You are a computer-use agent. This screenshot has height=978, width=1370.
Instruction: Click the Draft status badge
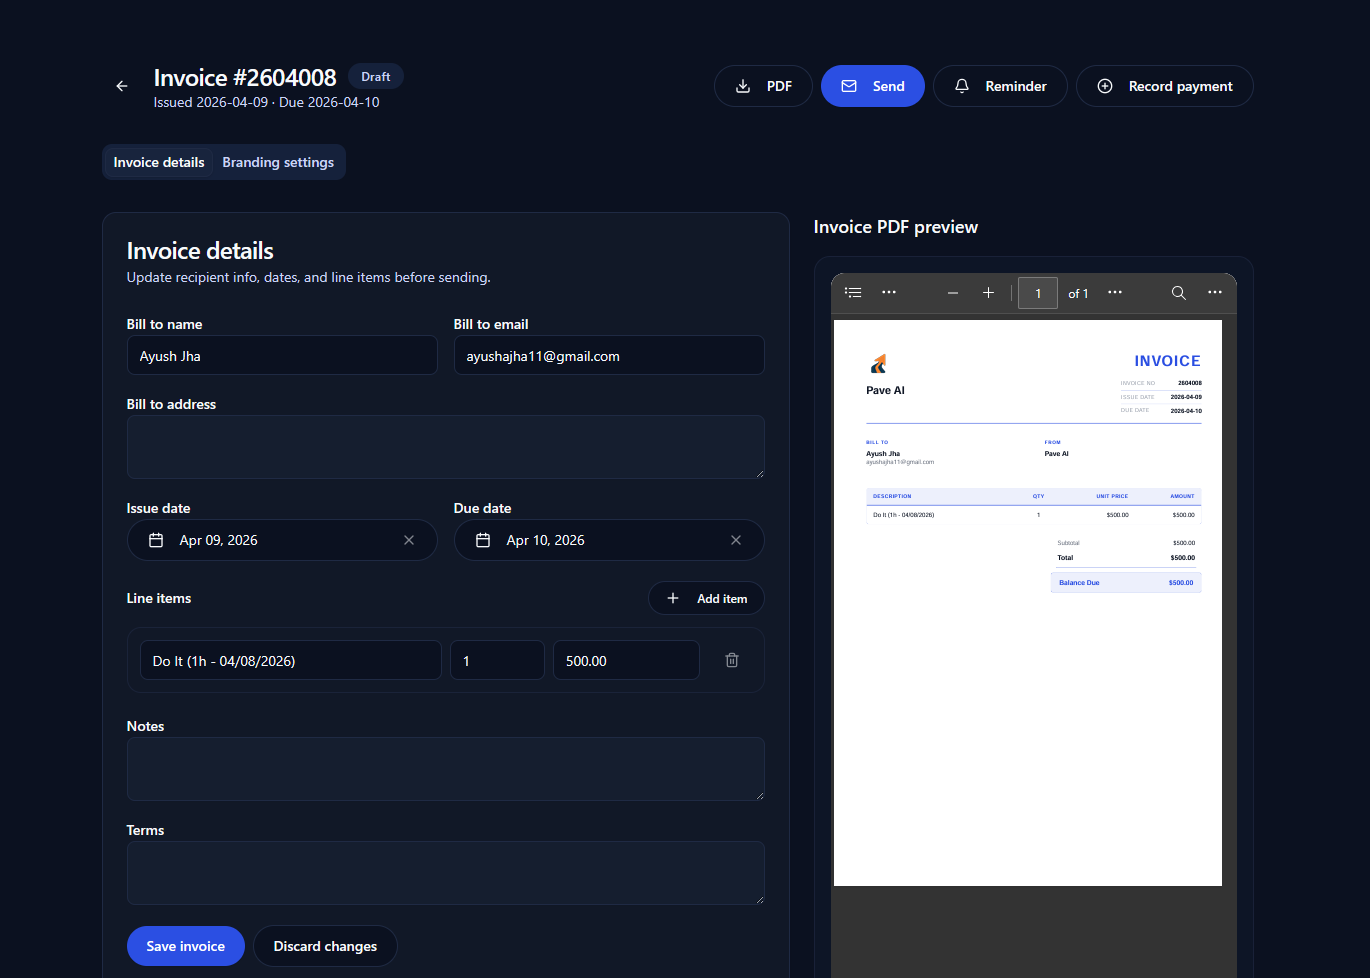click(x=376, y=77)
